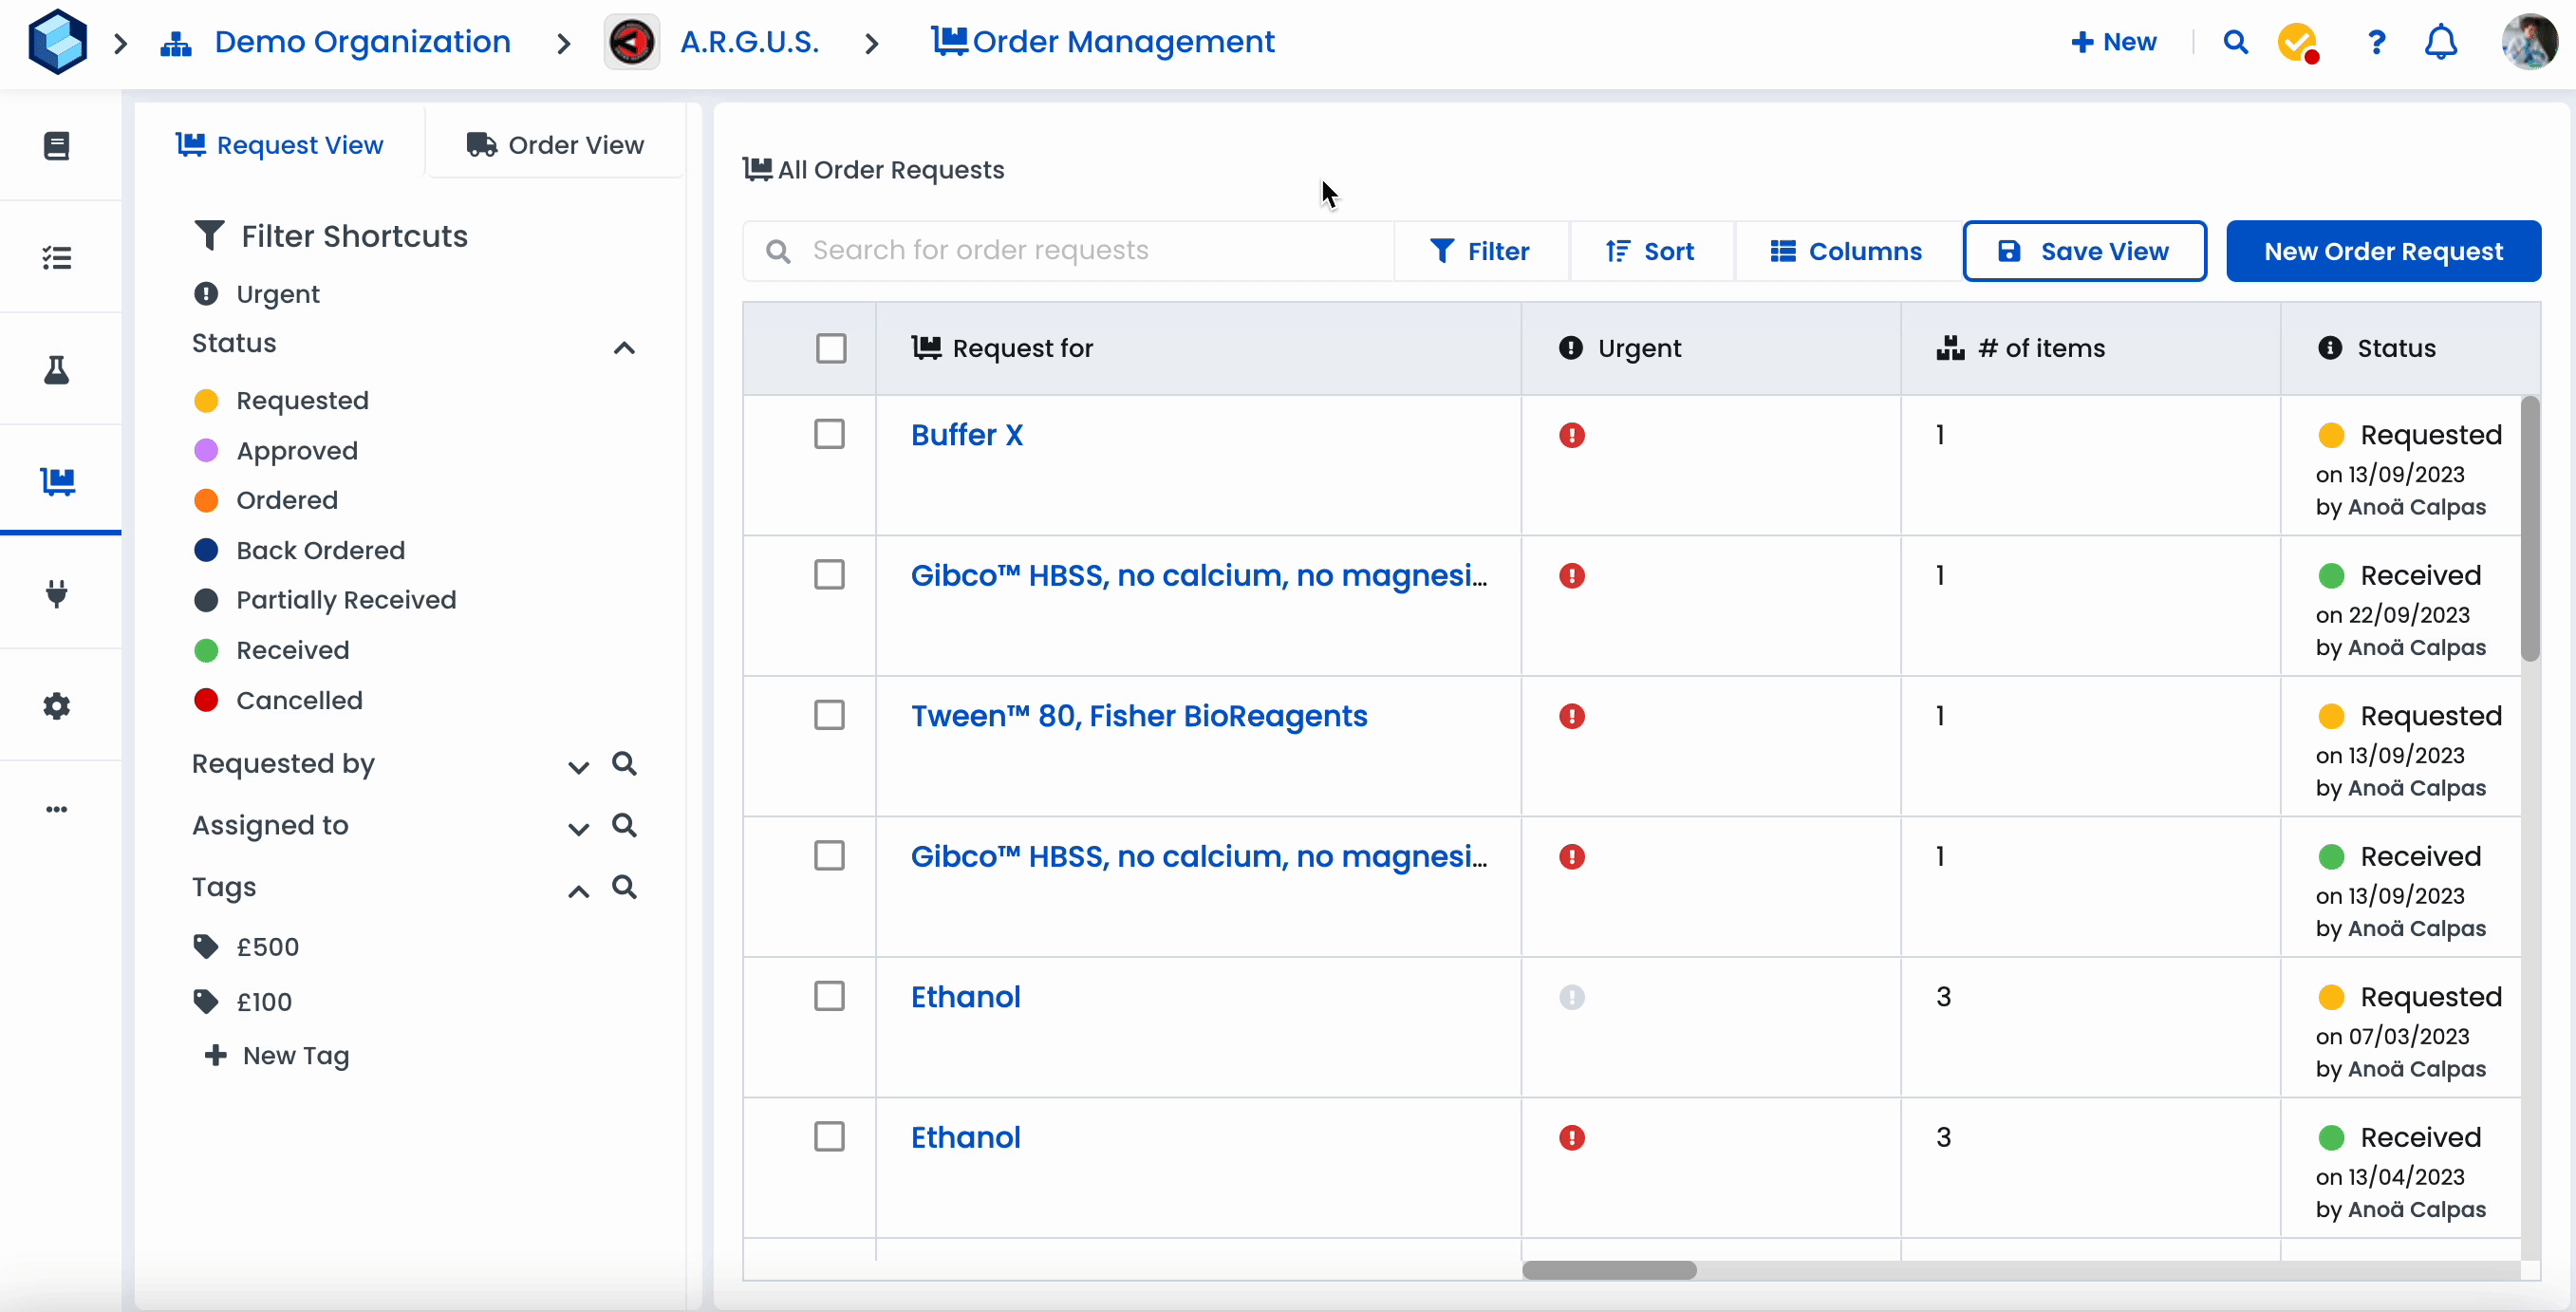Collapse the Status filter section

click(x=624, y=348)
